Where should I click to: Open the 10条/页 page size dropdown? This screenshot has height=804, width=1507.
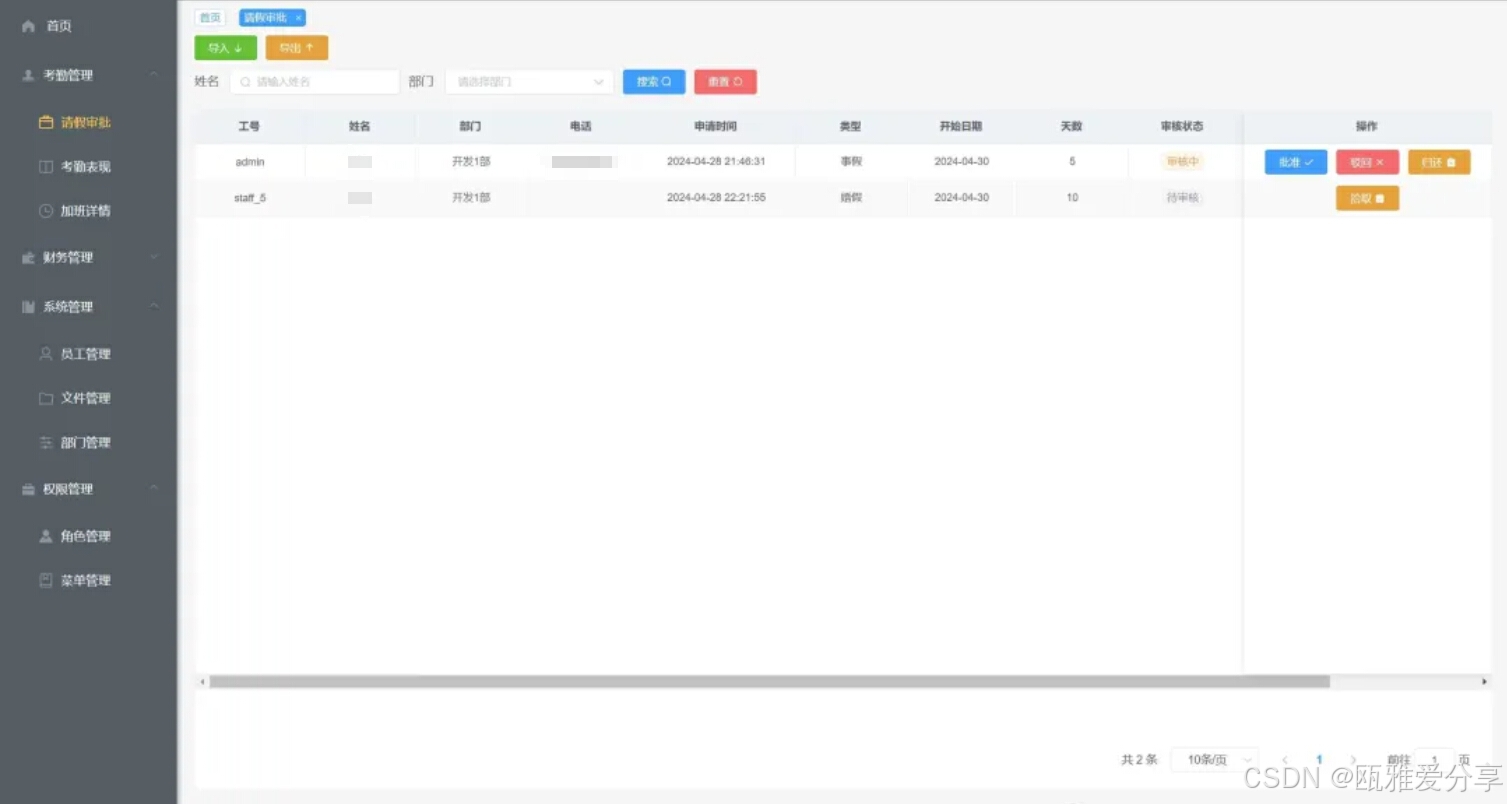1212,759
